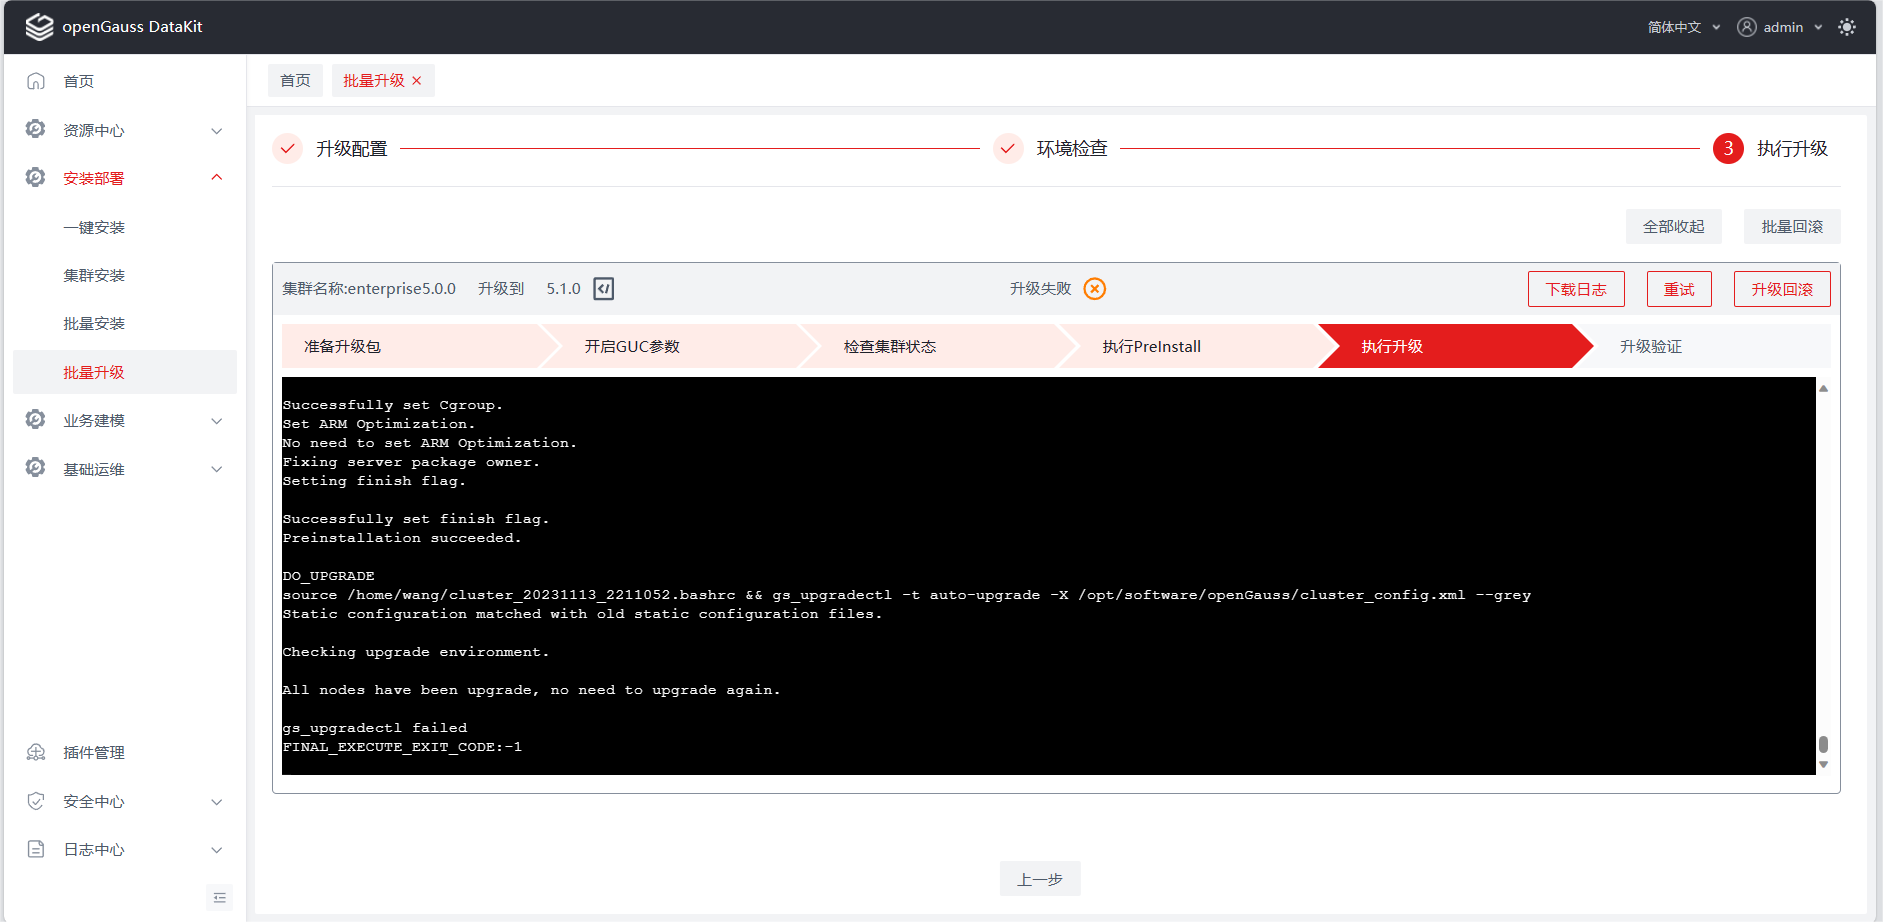The image size is (1883, 922).
Task: Open the 简体中文 language dropdown
Action: pos(1684,27)
